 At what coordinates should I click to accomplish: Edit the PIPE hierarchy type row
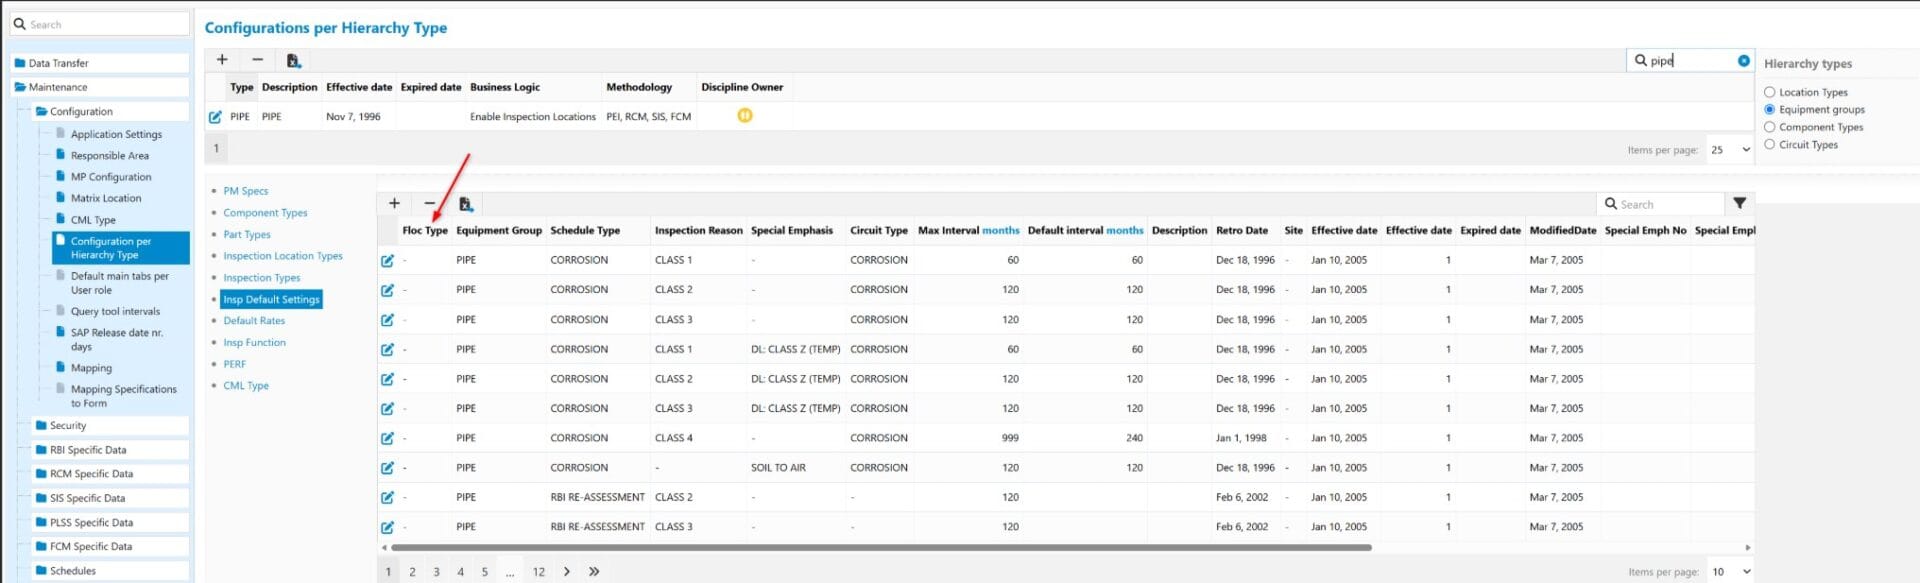coord(215,117)
